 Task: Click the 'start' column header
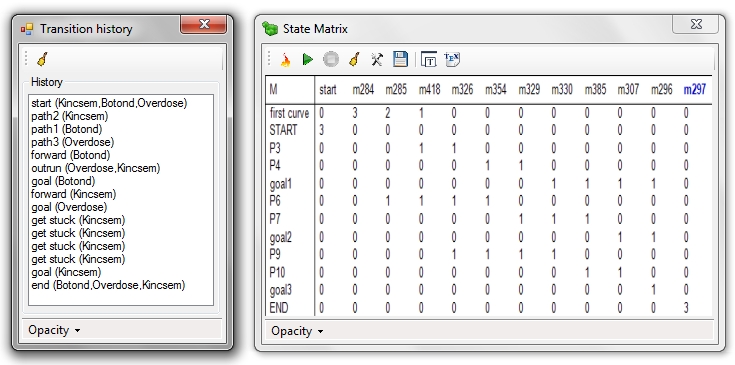(x=328, y=89)
